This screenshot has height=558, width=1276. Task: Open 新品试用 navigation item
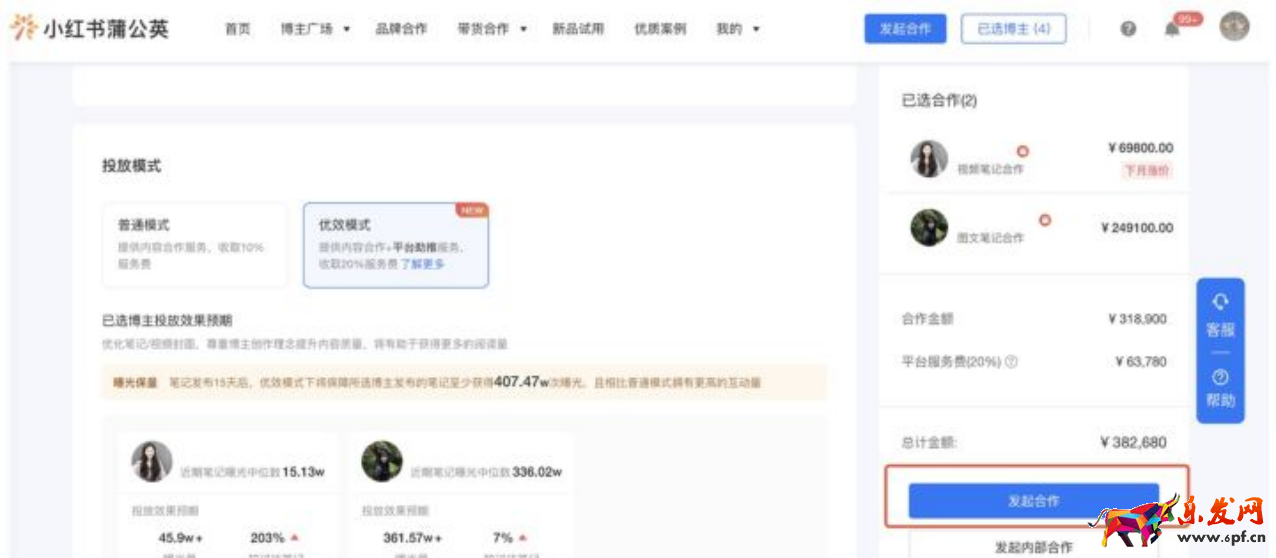click(578, 29)
